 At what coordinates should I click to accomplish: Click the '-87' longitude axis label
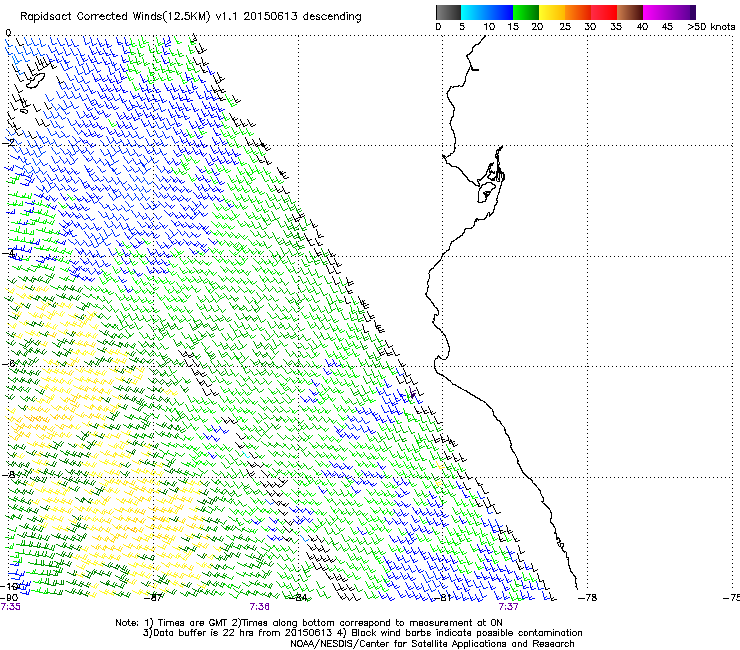pos(153,598)
